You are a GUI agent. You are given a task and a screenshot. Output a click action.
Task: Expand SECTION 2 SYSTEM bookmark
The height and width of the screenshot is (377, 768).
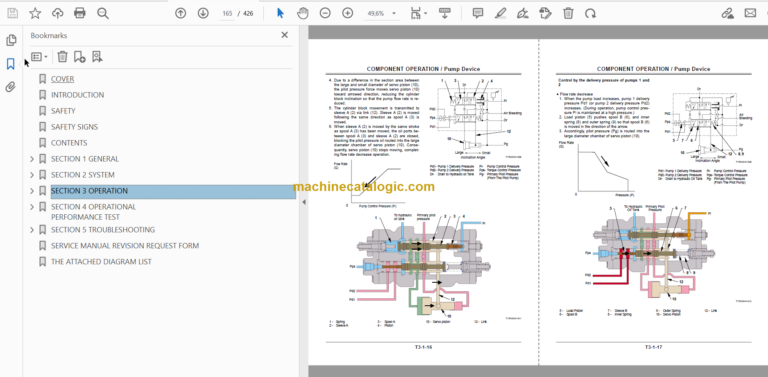click(x=32, y=175)
